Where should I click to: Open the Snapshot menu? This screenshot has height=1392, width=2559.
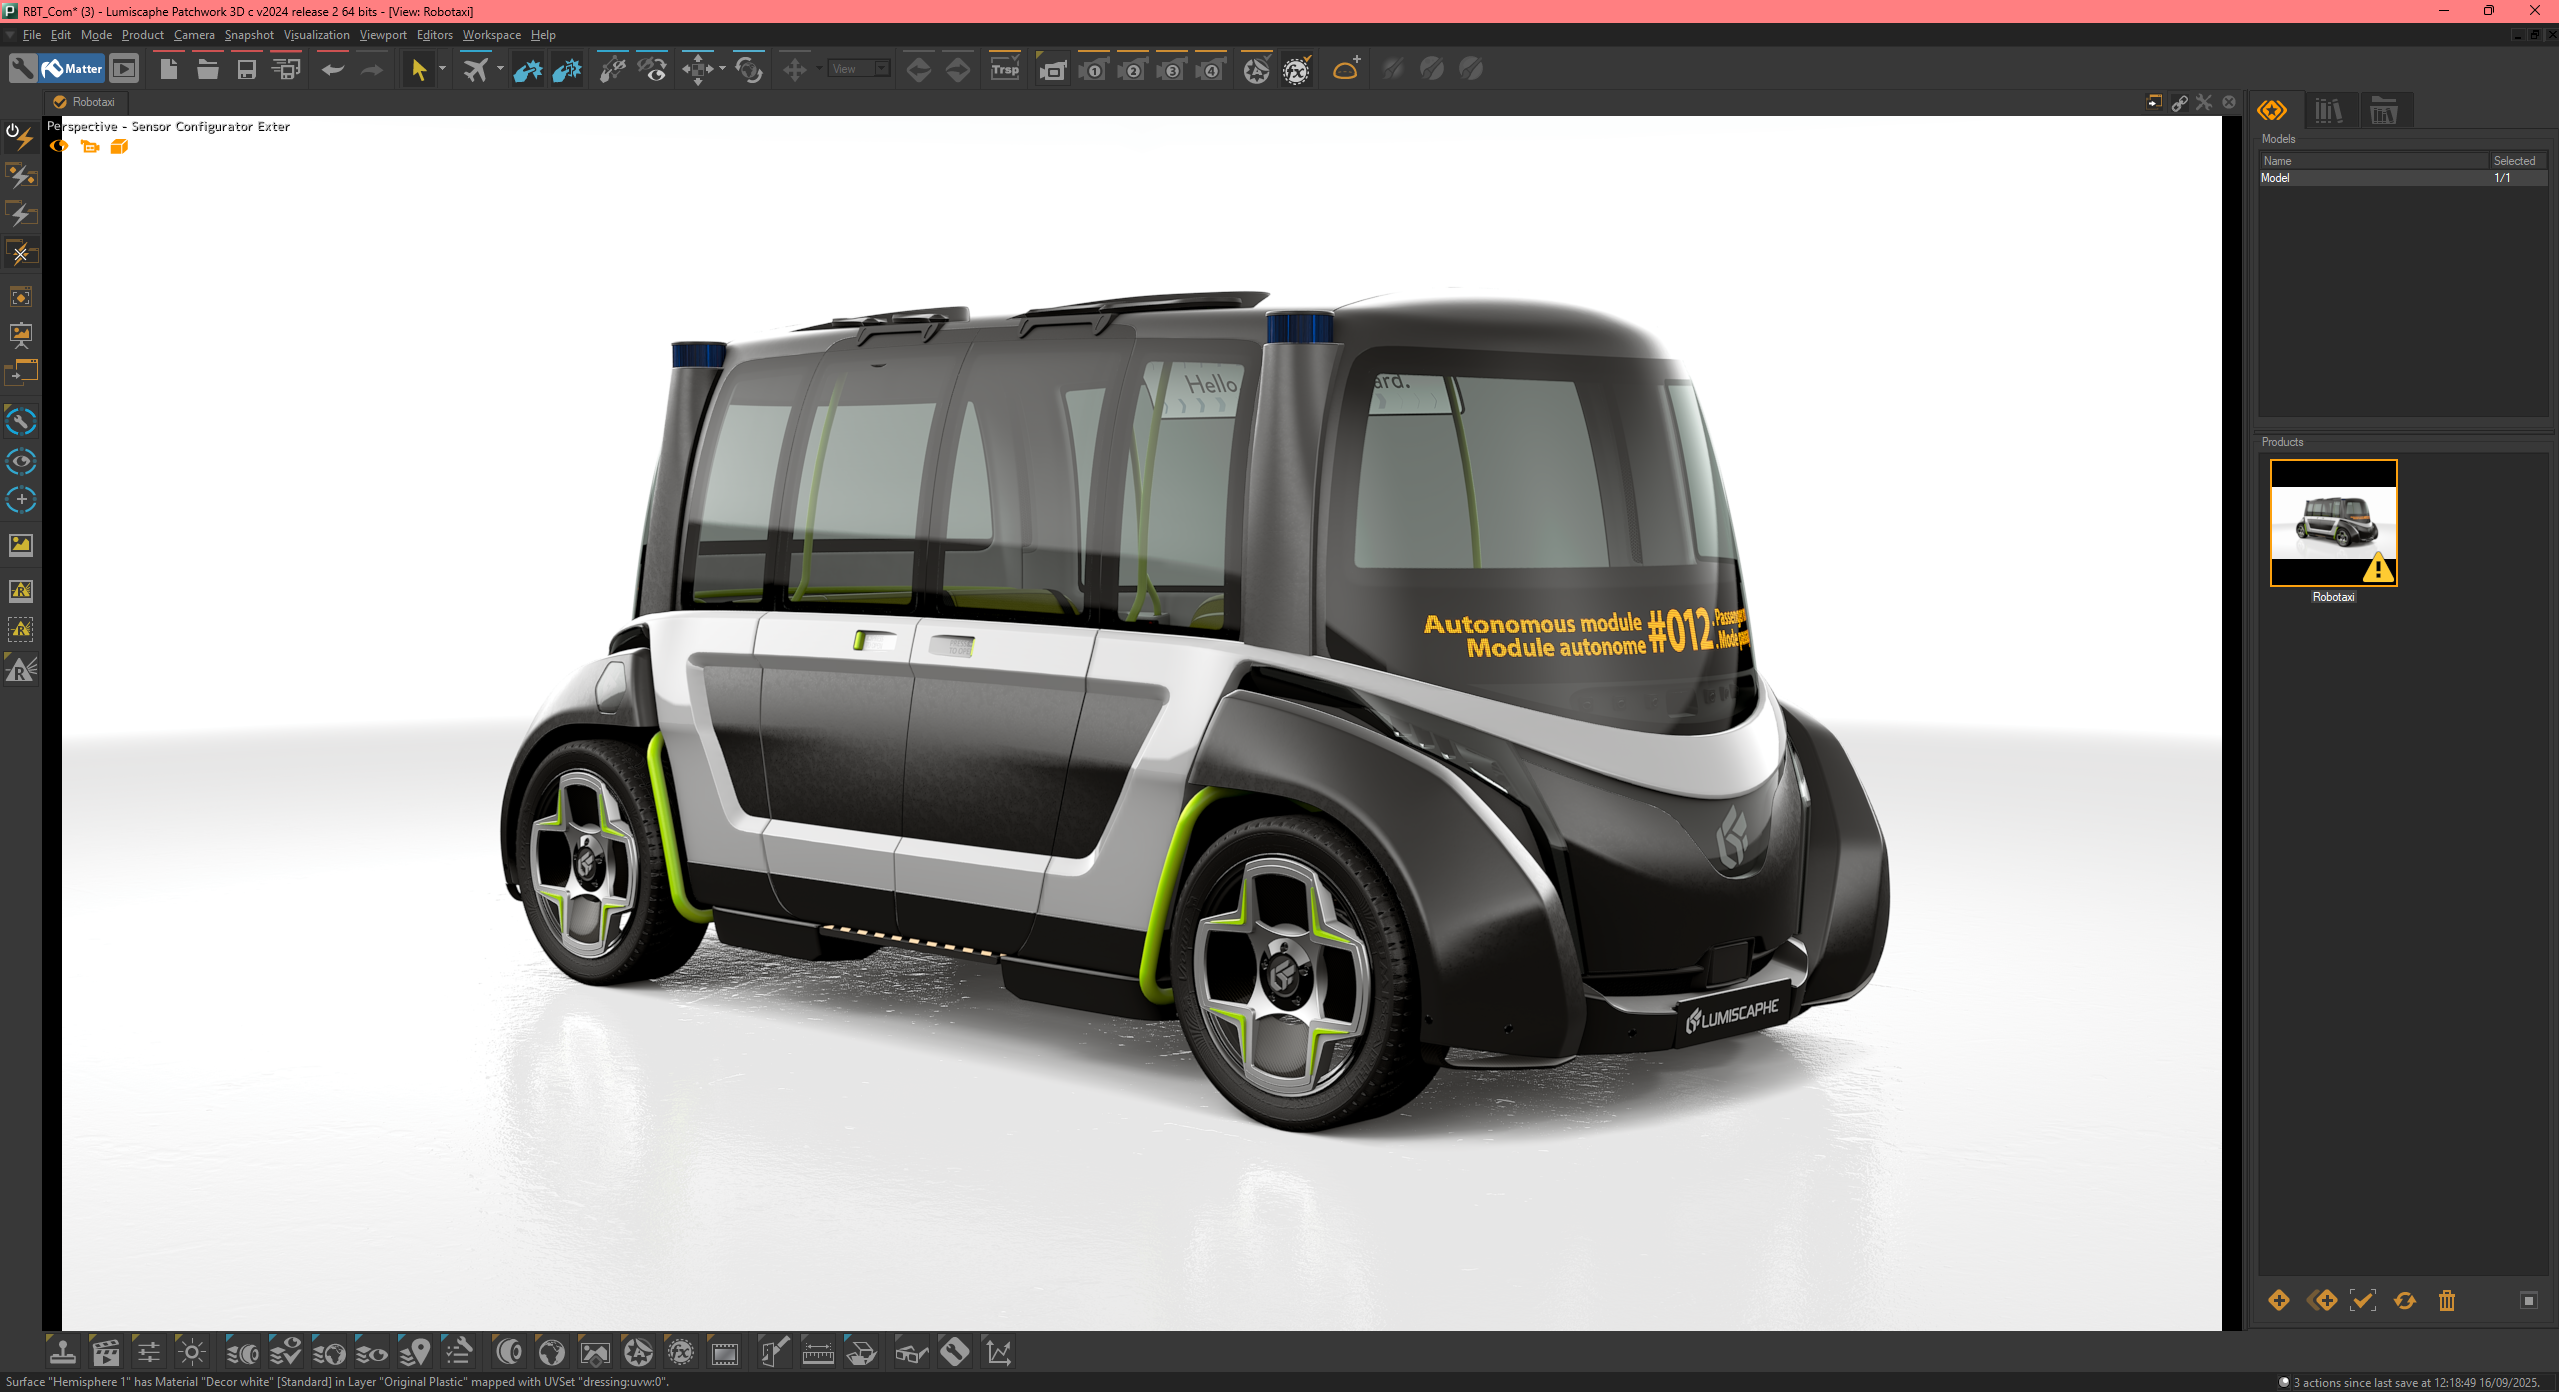248,35
